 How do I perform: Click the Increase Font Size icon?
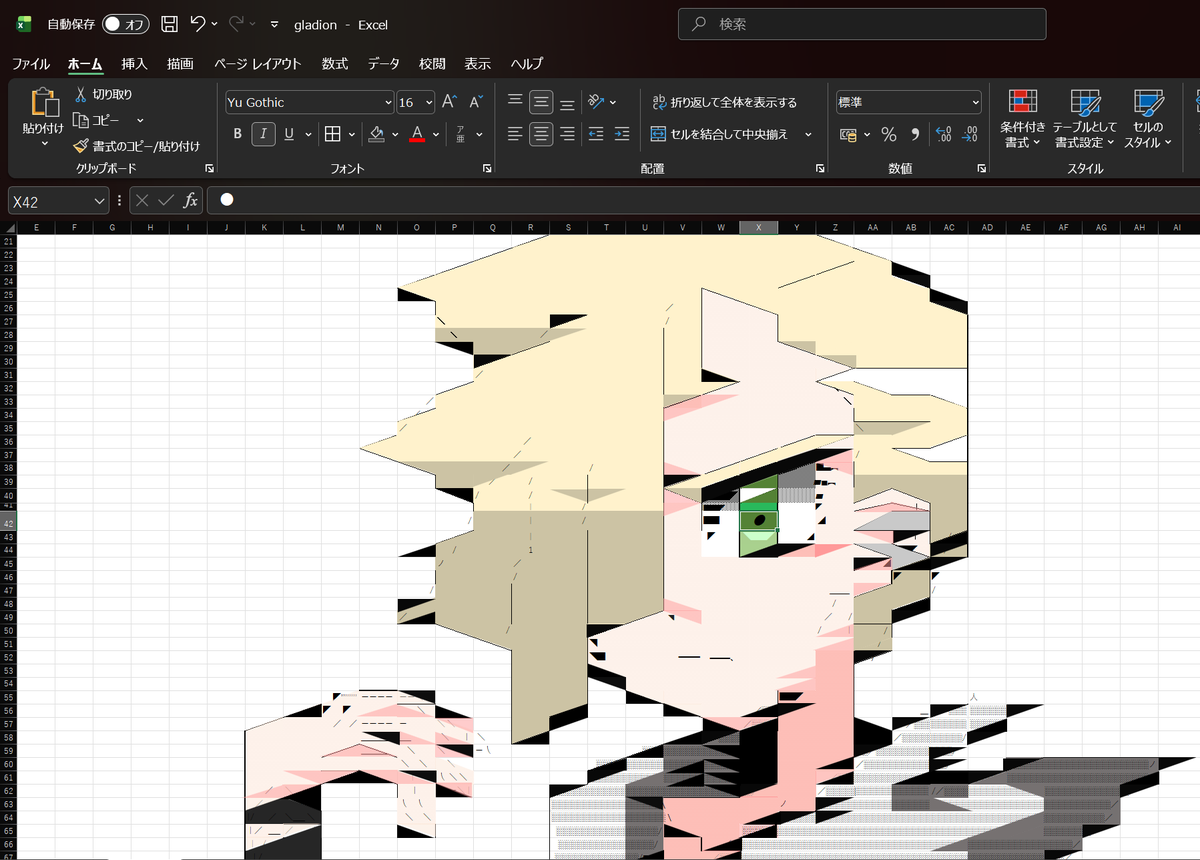(450, 102)
